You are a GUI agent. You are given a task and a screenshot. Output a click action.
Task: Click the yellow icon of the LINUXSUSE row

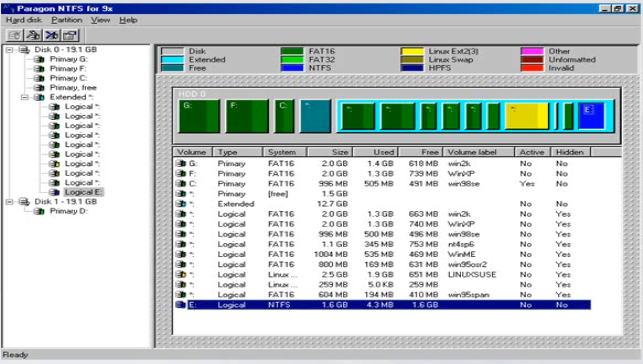click(180, 275)
